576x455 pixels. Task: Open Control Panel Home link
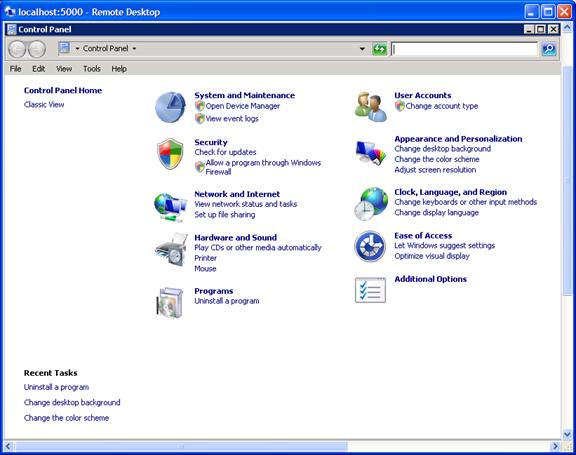click(63, 90)
